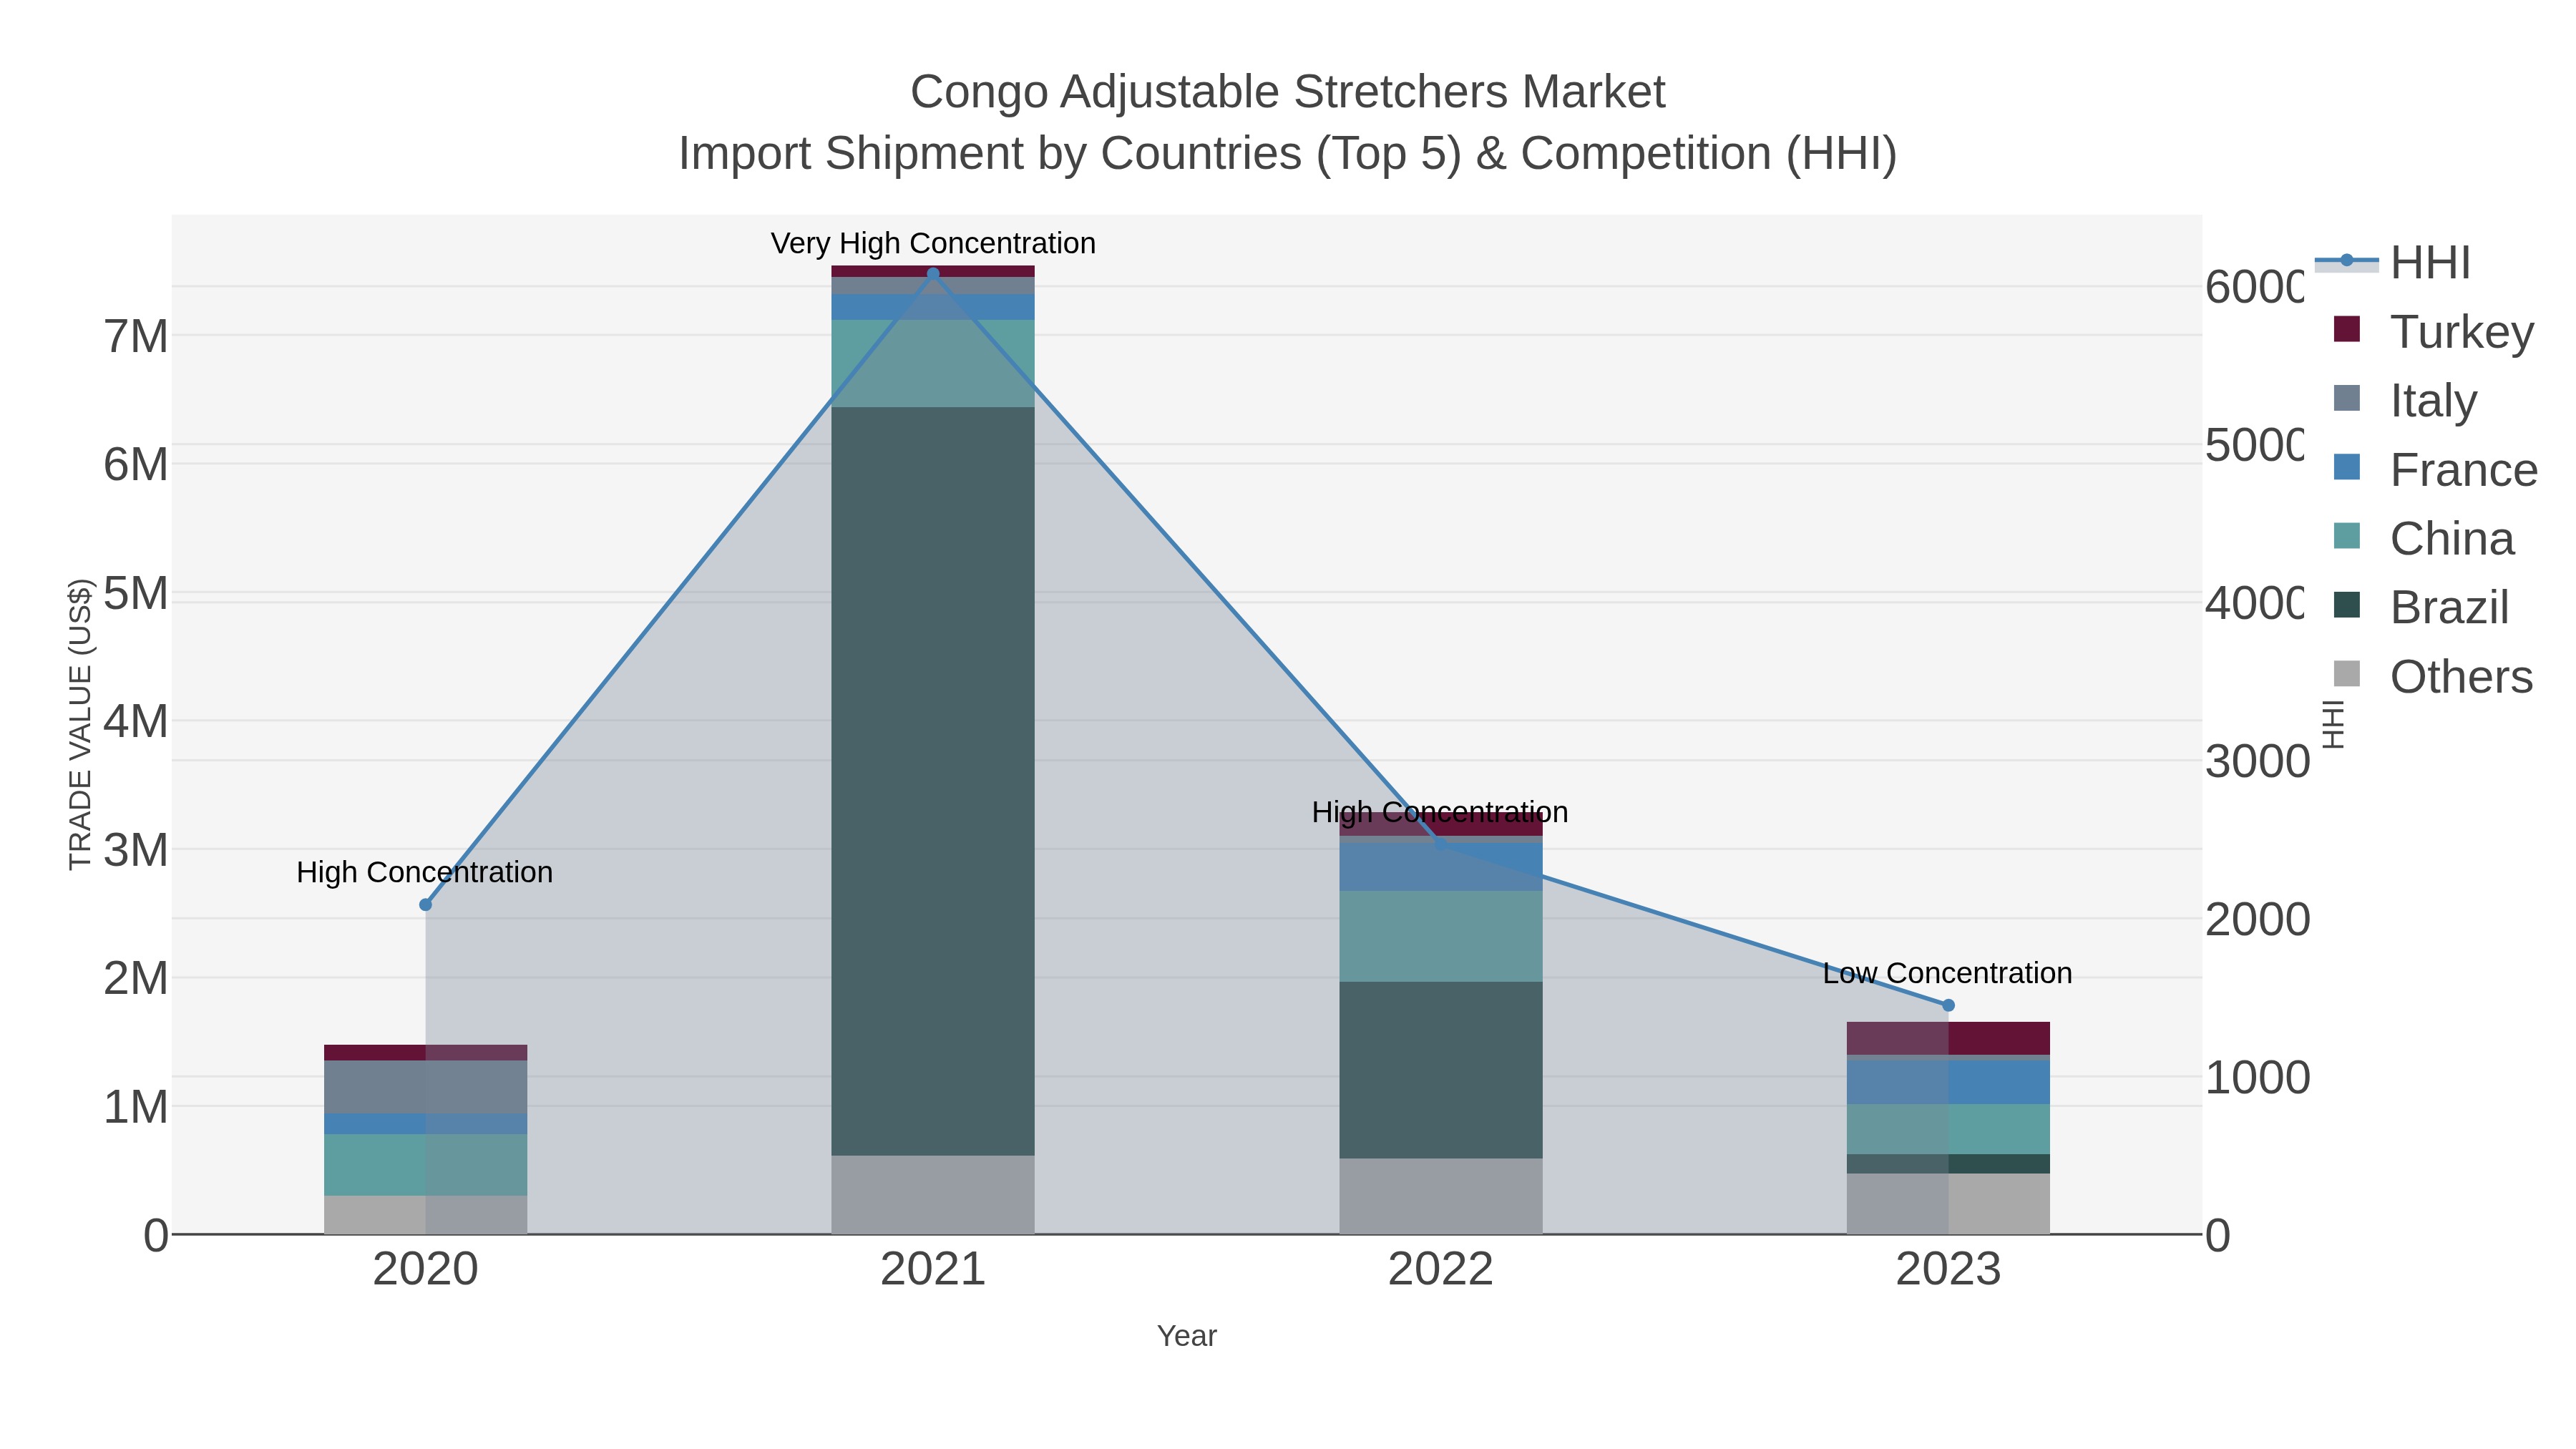Click the 1000 right axis tick label
This screenshot has height=1449, width=2576.
click(x=2258, y=1078)
